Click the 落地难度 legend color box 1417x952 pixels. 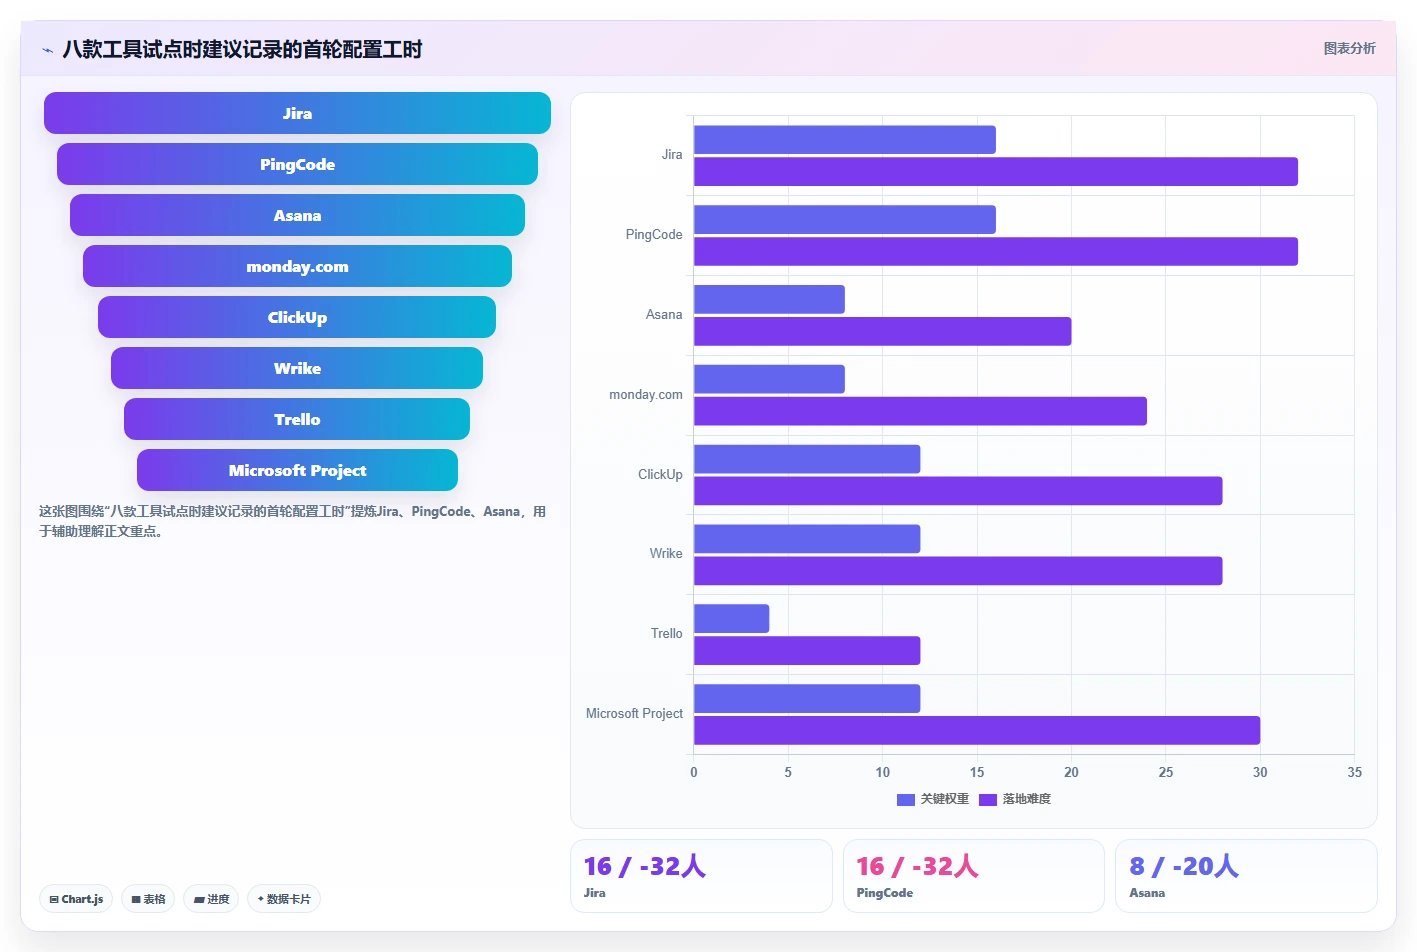tap(988, 799)
